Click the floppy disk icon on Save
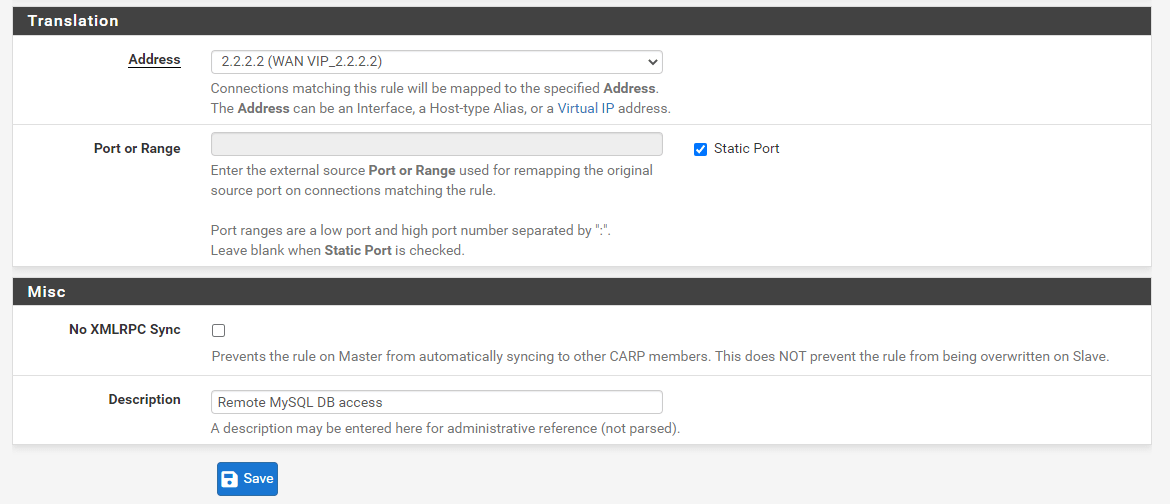 [230, 479]
